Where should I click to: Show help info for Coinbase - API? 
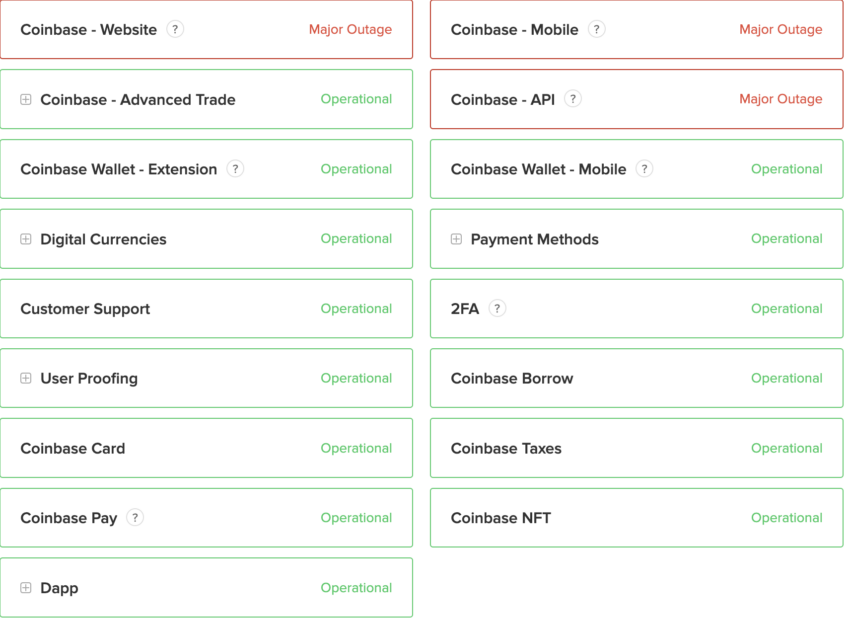(572, 99)
